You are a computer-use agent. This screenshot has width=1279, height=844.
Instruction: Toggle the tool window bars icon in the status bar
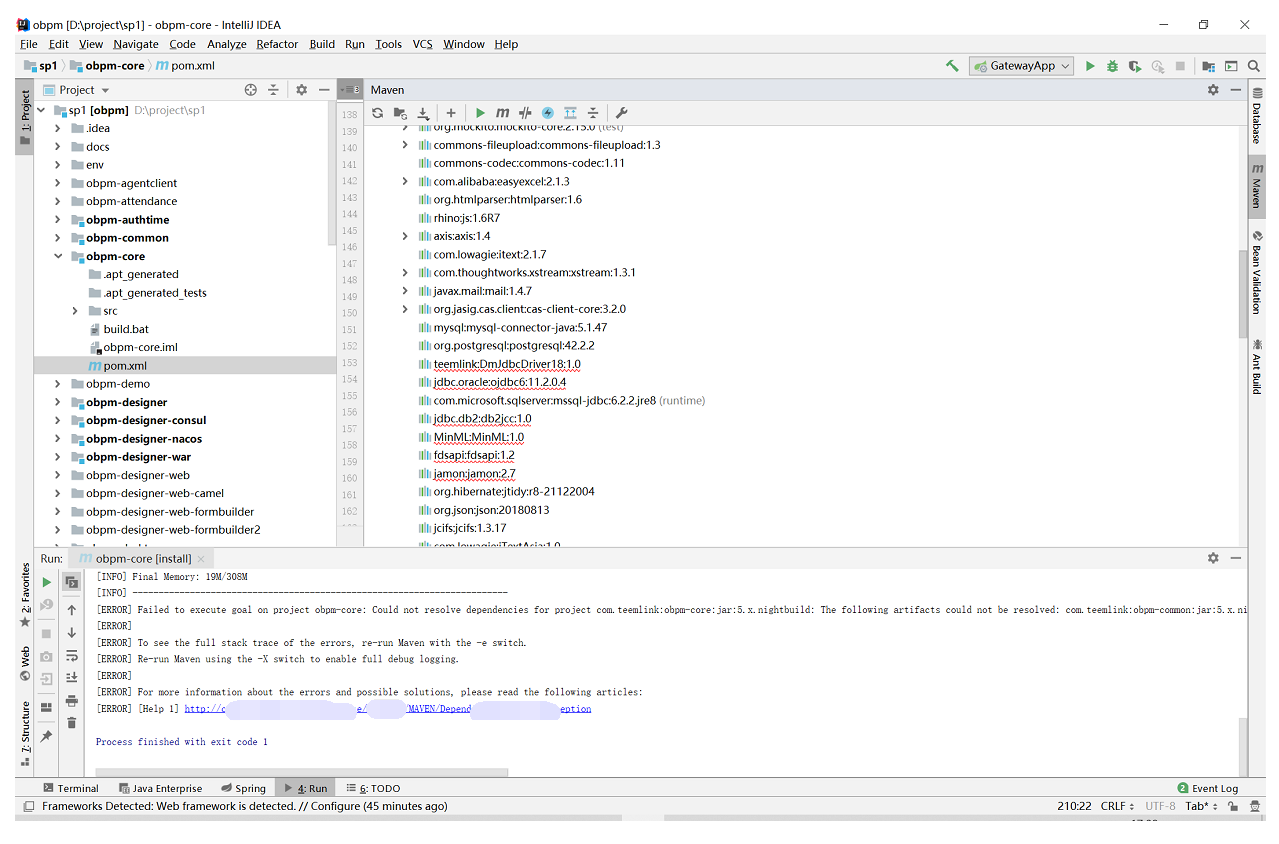point(27,806)
